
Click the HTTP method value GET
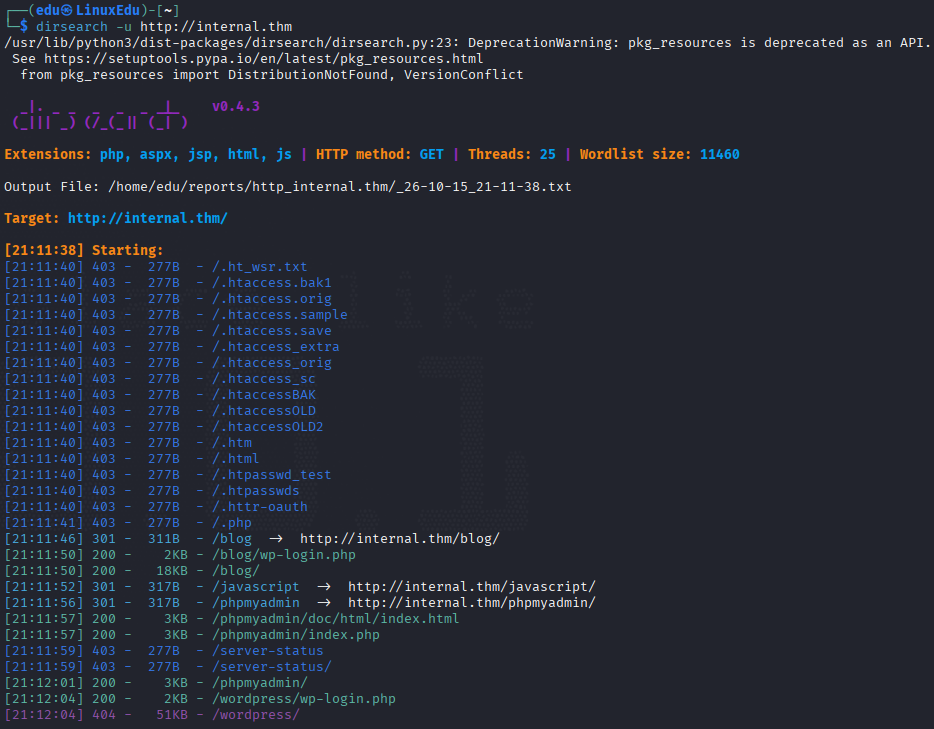(431, 155)
